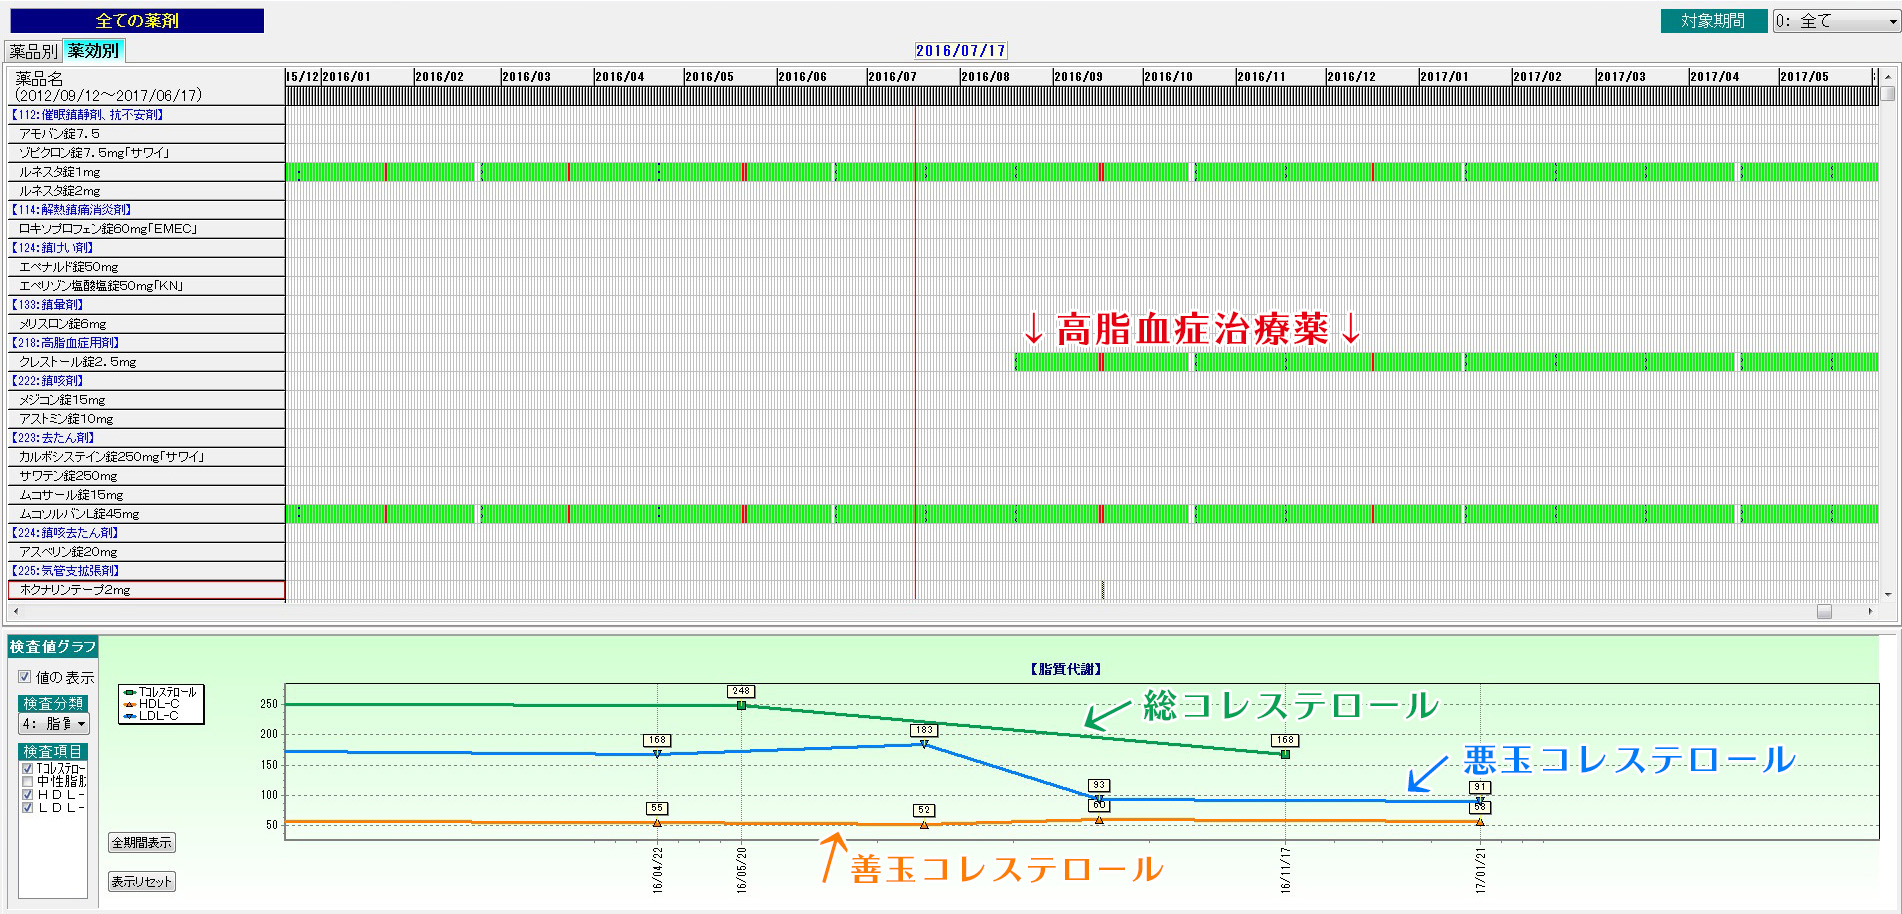Select the ルネスタ錠1mg drug row
The height and width of the screenshot is (914, 1902).
146,172
